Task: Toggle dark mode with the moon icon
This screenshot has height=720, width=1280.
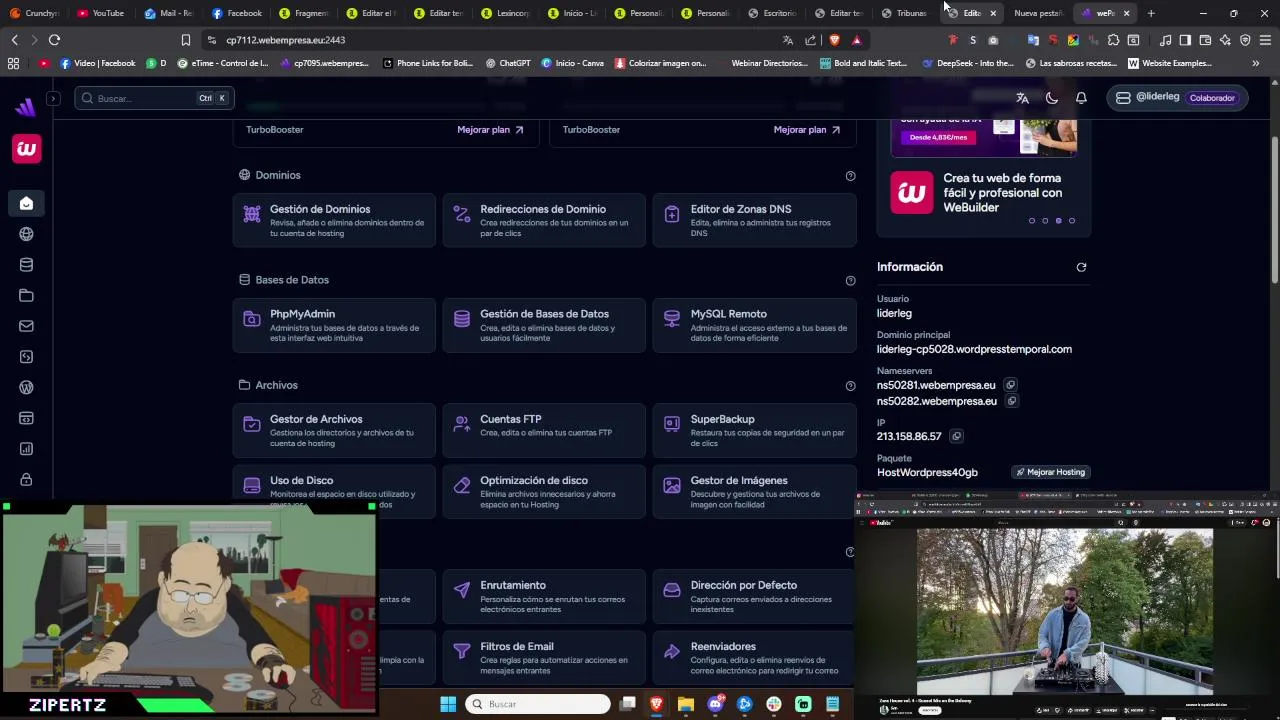Action: pyautogui.click(x=1052, y=98)
